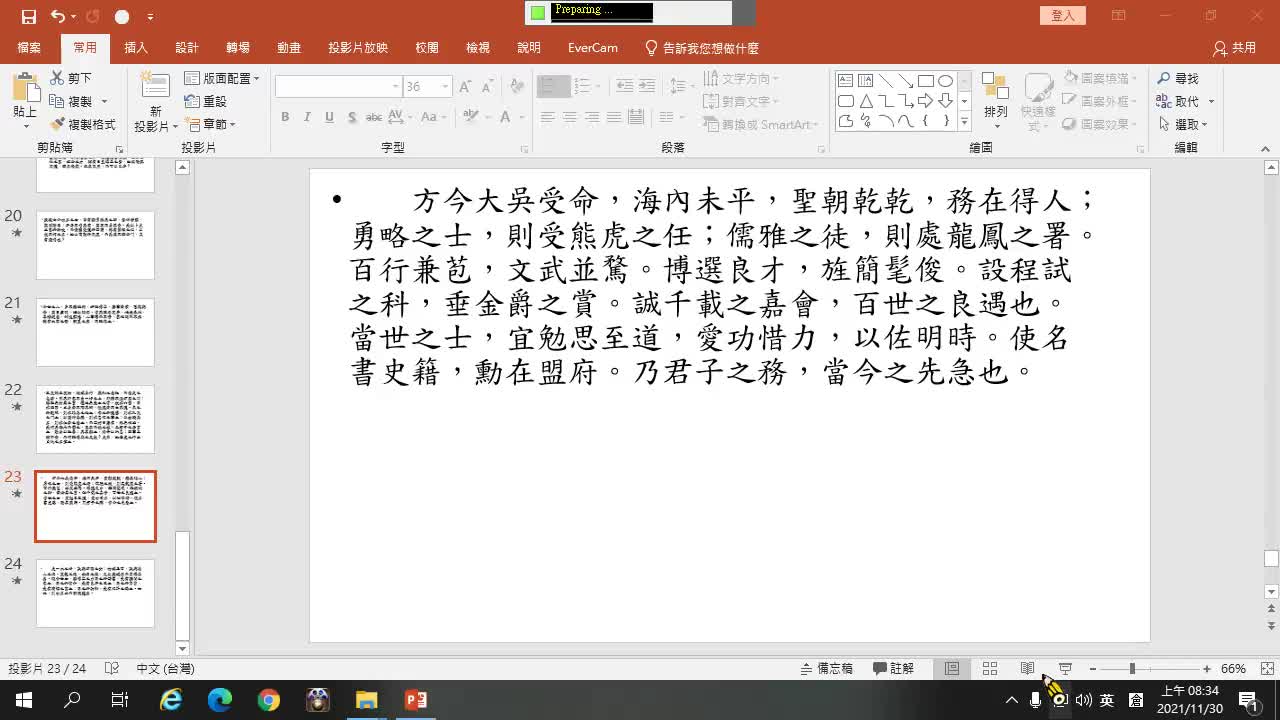Open File Explorer from the taskbar
The width and height of the screenshot is (1280, 720).
(x=366, y=700)
